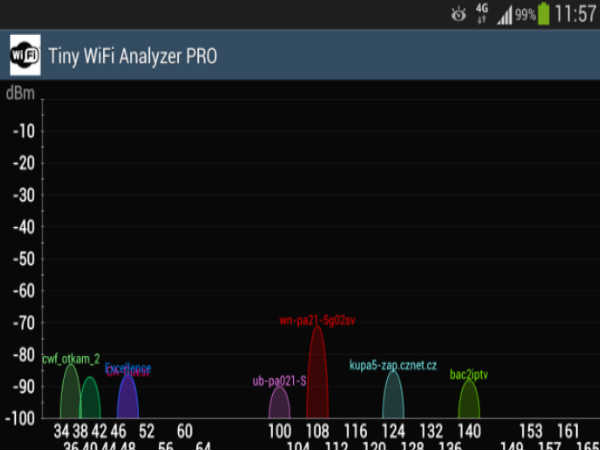Tap the kupa5-zap.cznet.cz network label
Image resolution: width=600 pixels, height=450 pixels.
(x=393, y=366)
